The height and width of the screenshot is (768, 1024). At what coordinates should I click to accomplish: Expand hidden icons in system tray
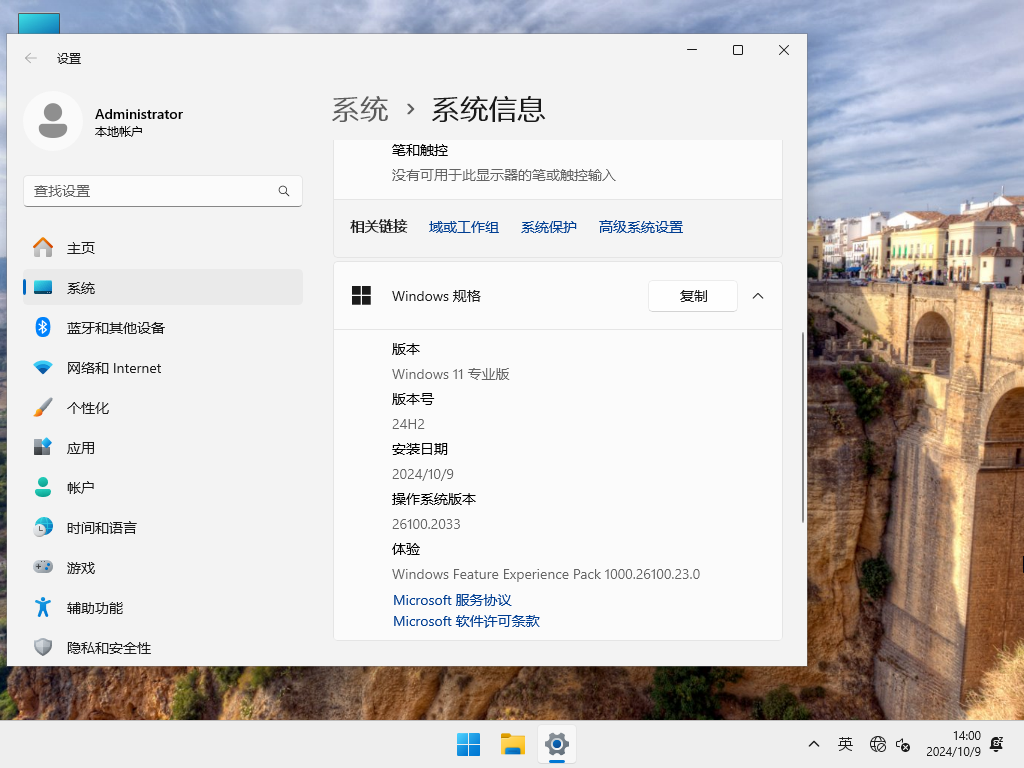(813, 744)
